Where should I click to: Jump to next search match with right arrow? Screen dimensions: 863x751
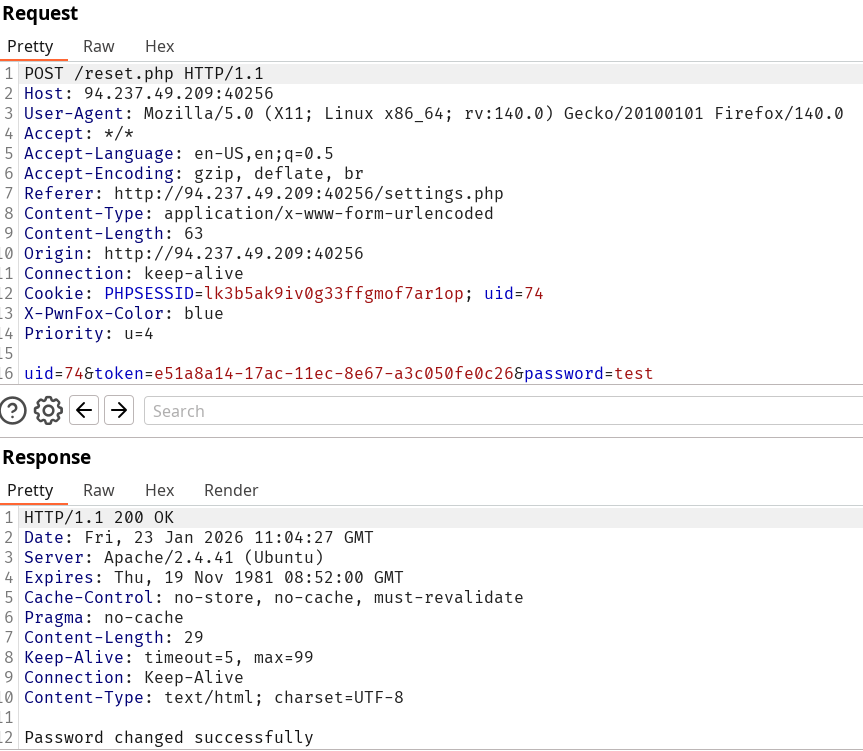[119, 410]
